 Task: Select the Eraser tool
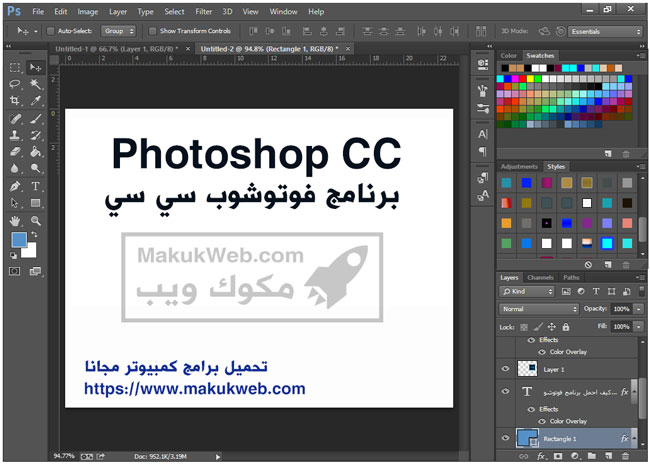pyautogui.click(x=15, y=152)
